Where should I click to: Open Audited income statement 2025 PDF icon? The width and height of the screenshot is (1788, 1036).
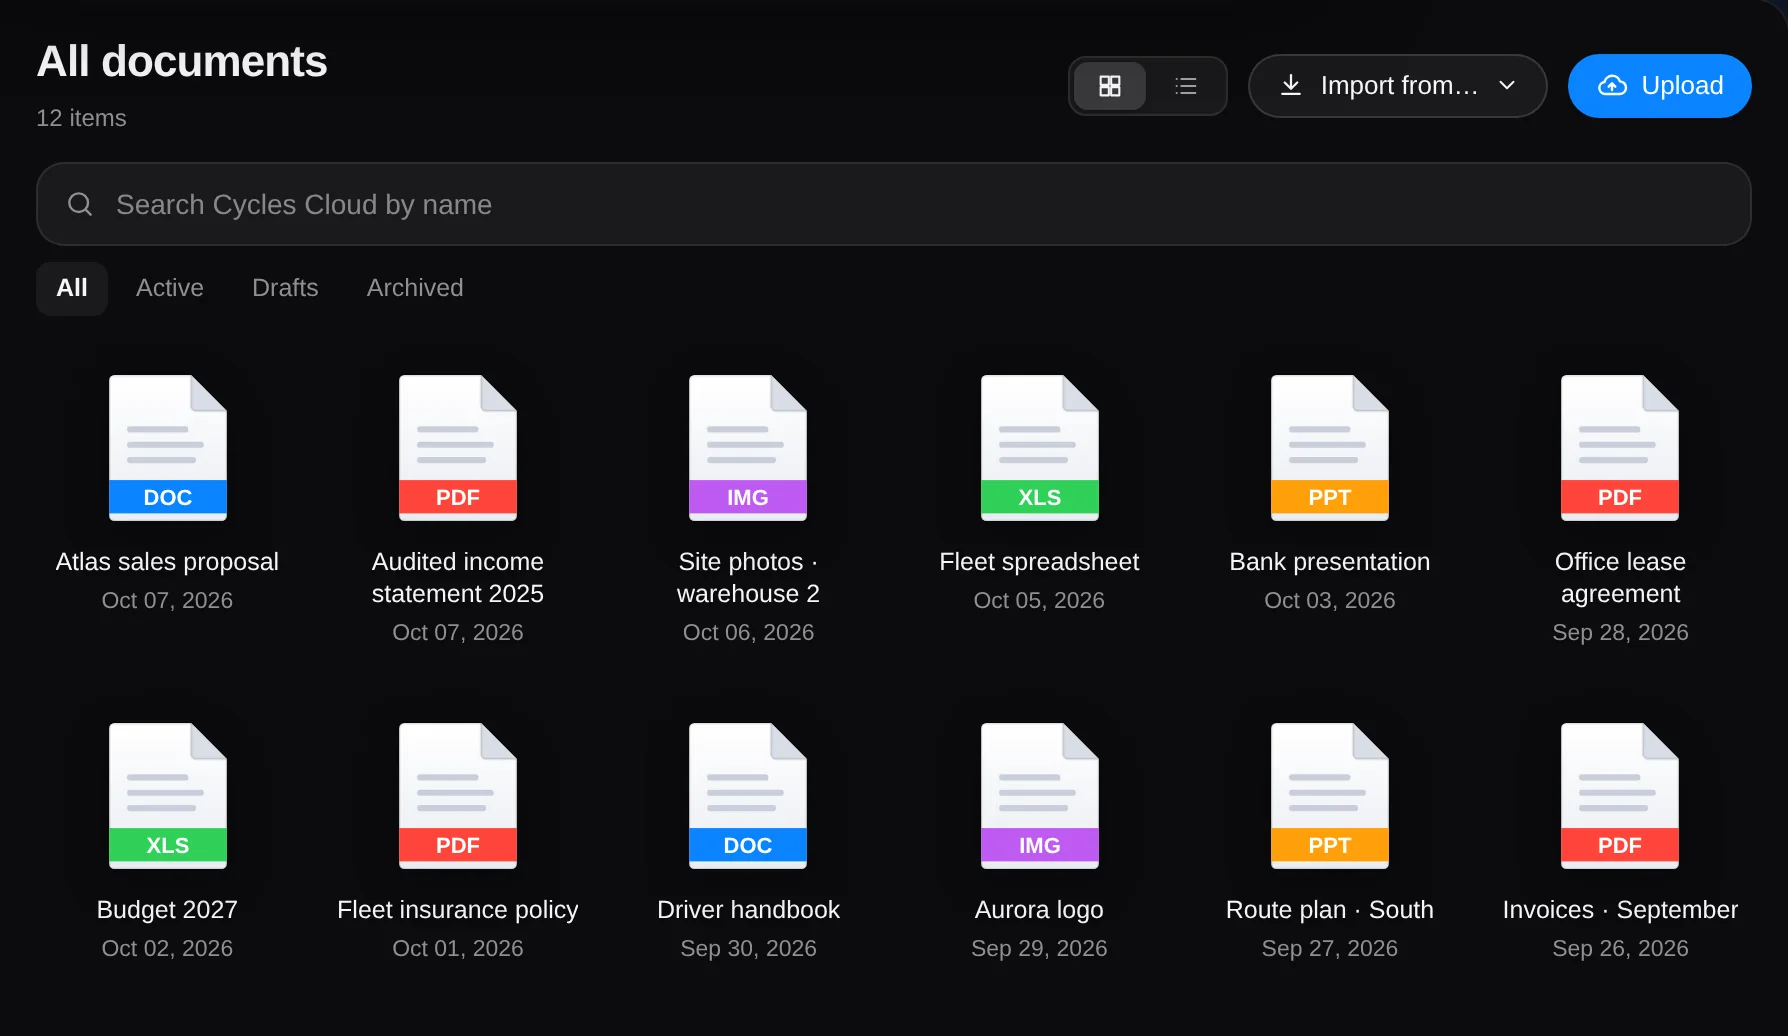(x=458, y=448)
